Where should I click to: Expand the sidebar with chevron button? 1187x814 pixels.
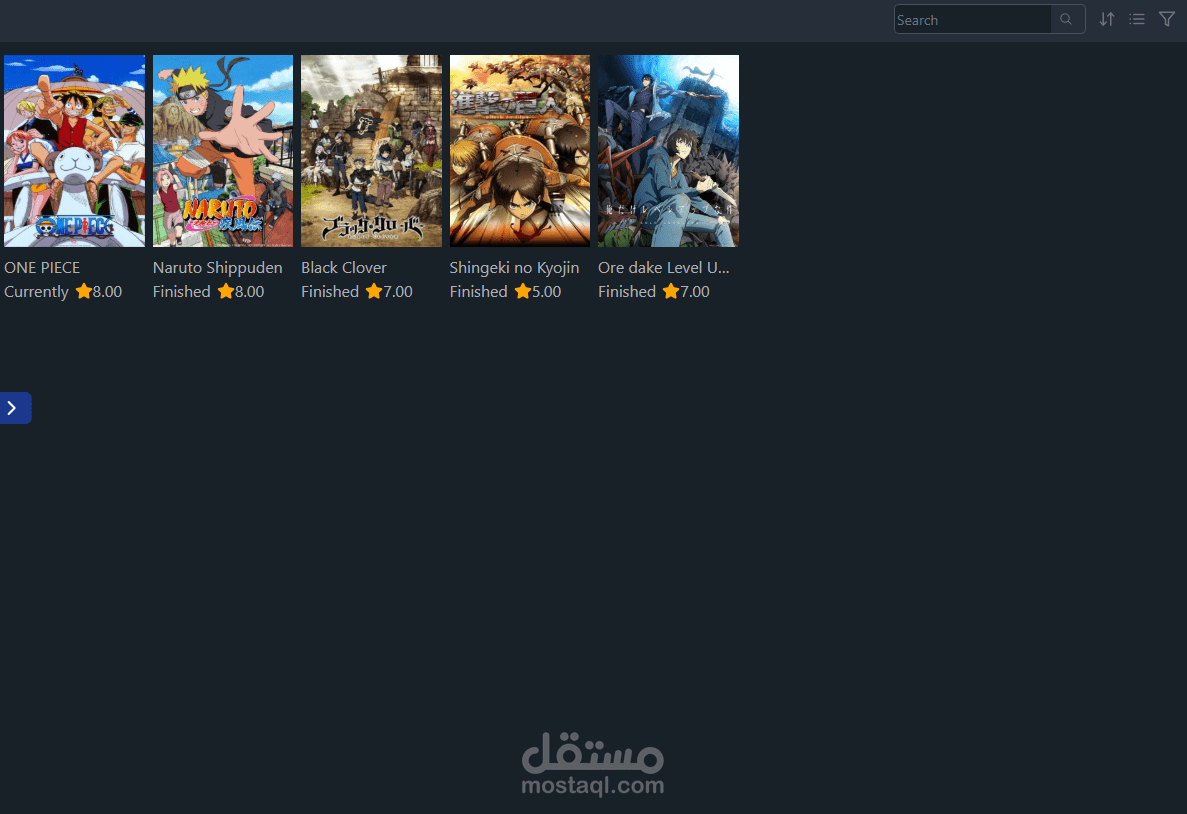coord(14,408)
